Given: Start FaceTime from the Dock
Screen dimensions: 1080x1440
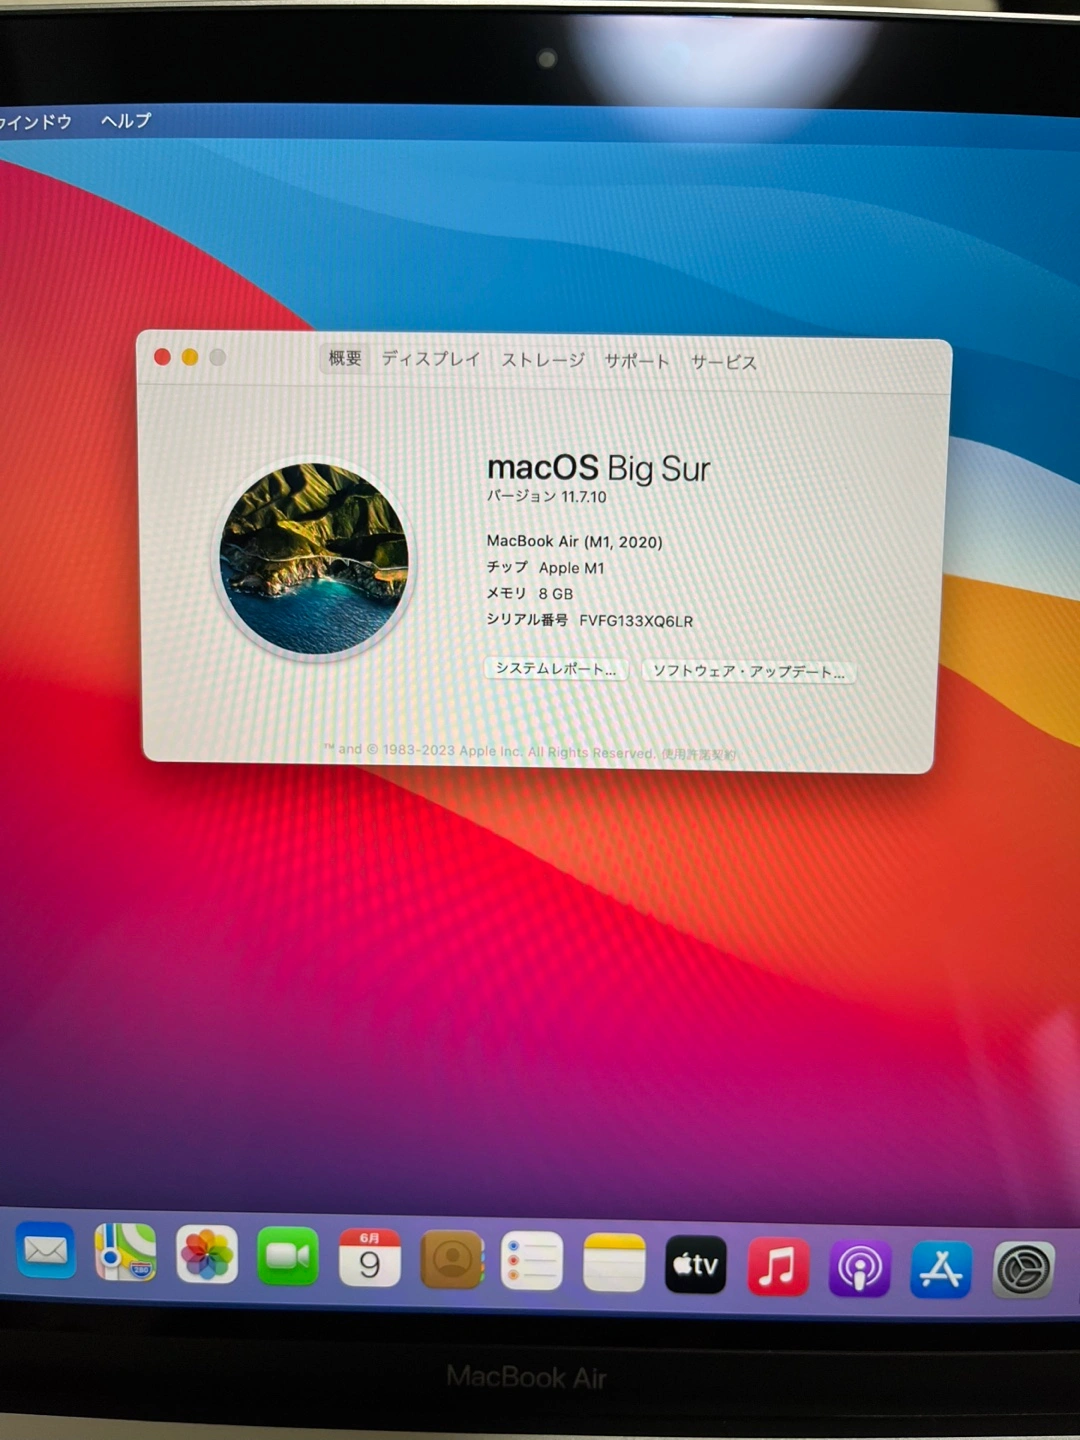Looking at the screenshot, I should click(288, 1256).
